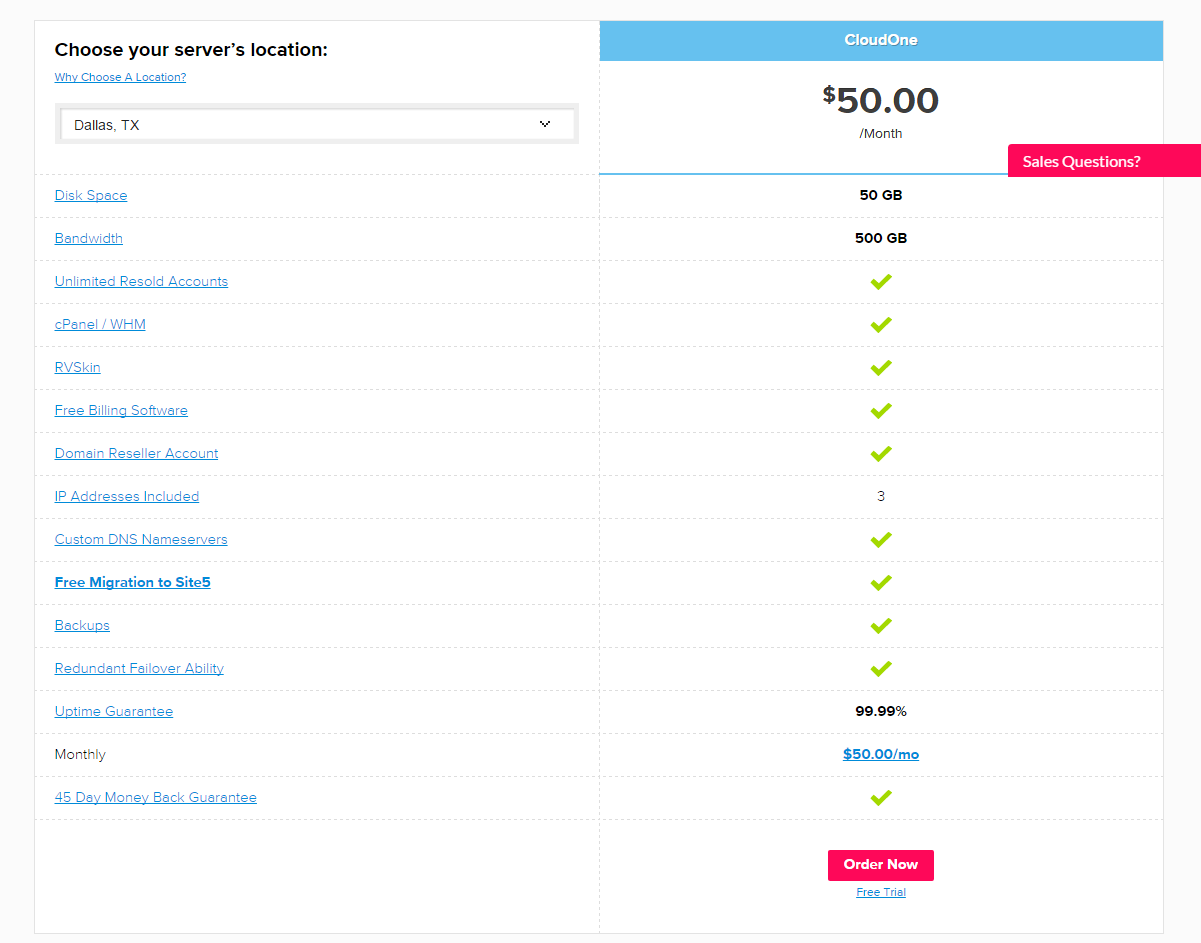Click the Domain Reseller Account checkmark
The image size is (1201, 943).
point(881,453)
